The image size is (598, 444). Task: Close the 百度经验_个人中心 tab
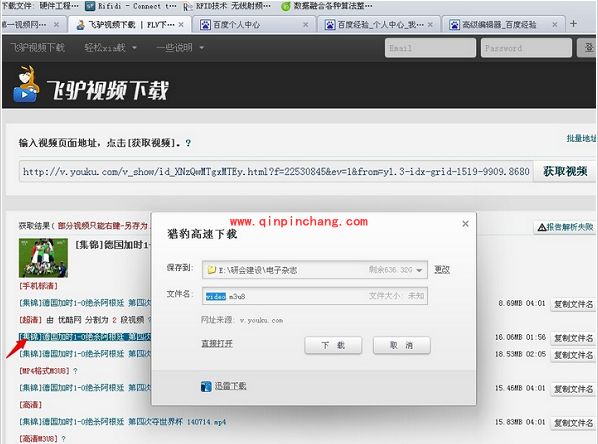tap(430, 25)
